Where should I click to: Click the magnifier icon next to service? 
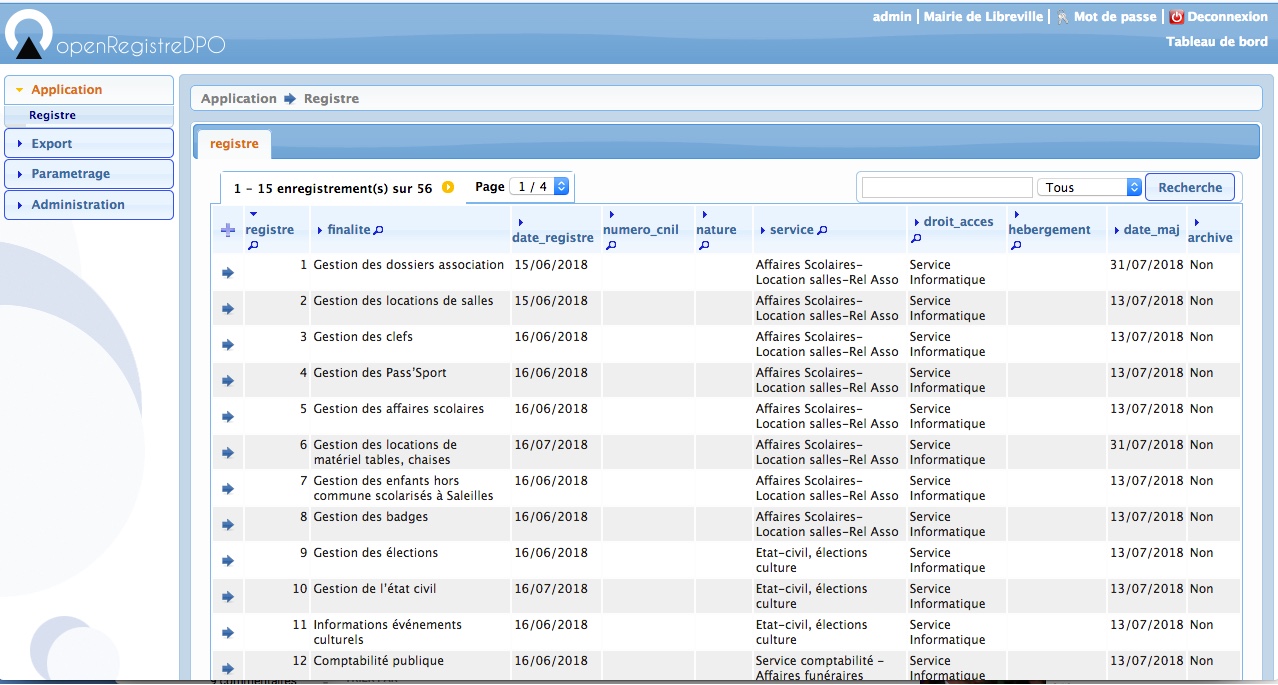pos(822,230)
